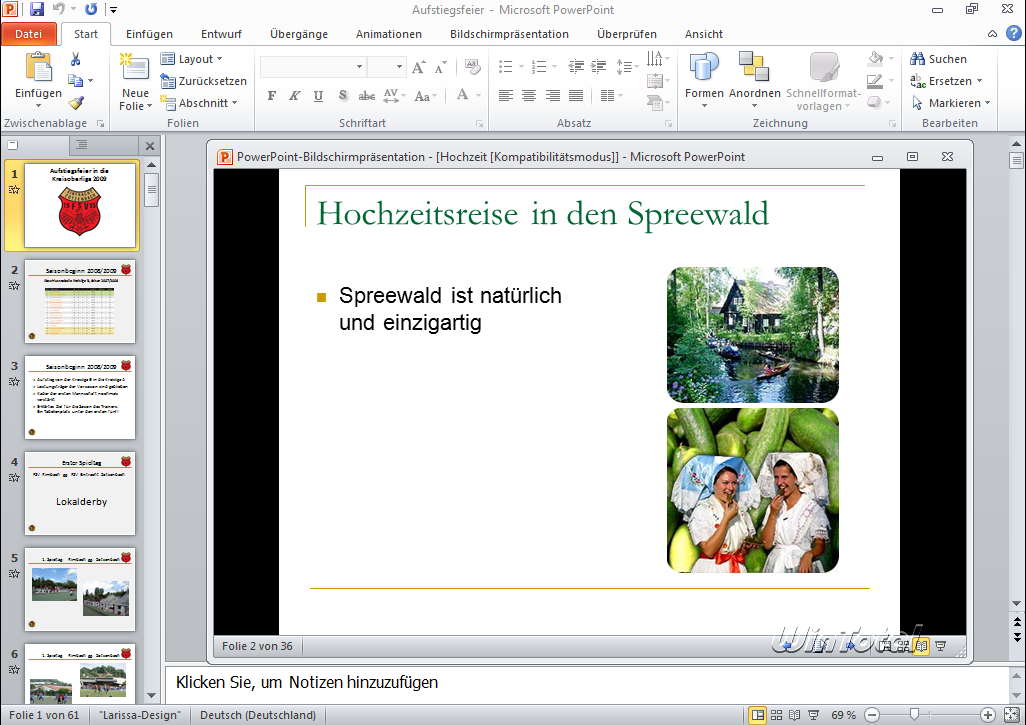
Task: Select slide 5 thumbnail with photos
Action: pos(80,590)
